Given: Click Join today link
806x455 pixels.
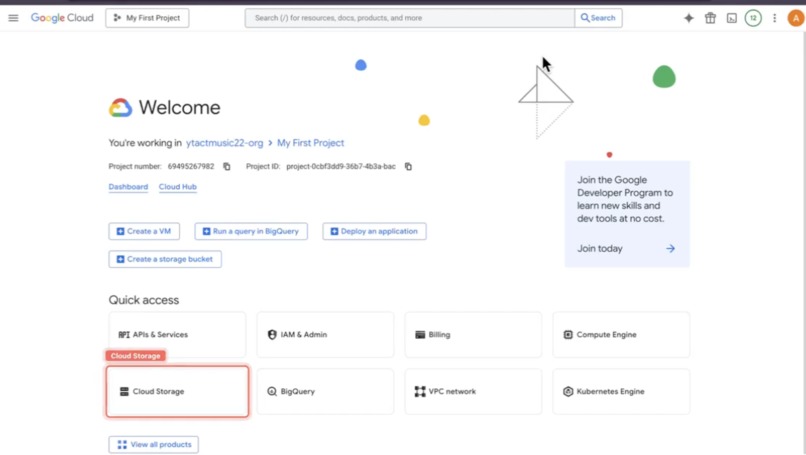Looking at the screenshot, I should [x=600, y=248].
